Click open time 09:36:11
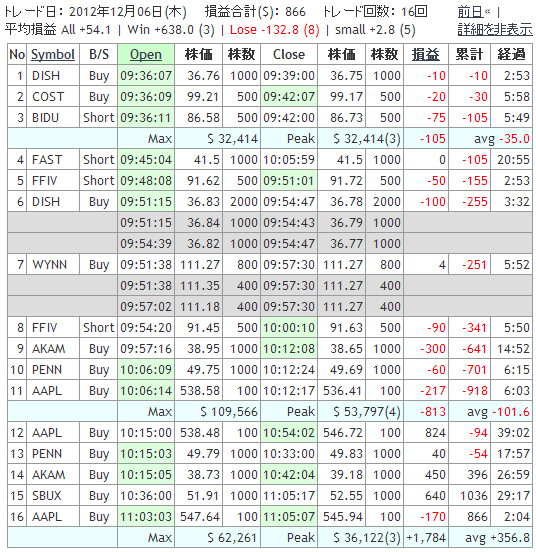536x552 pixels. pyautogui.click(x=146, y=118)
